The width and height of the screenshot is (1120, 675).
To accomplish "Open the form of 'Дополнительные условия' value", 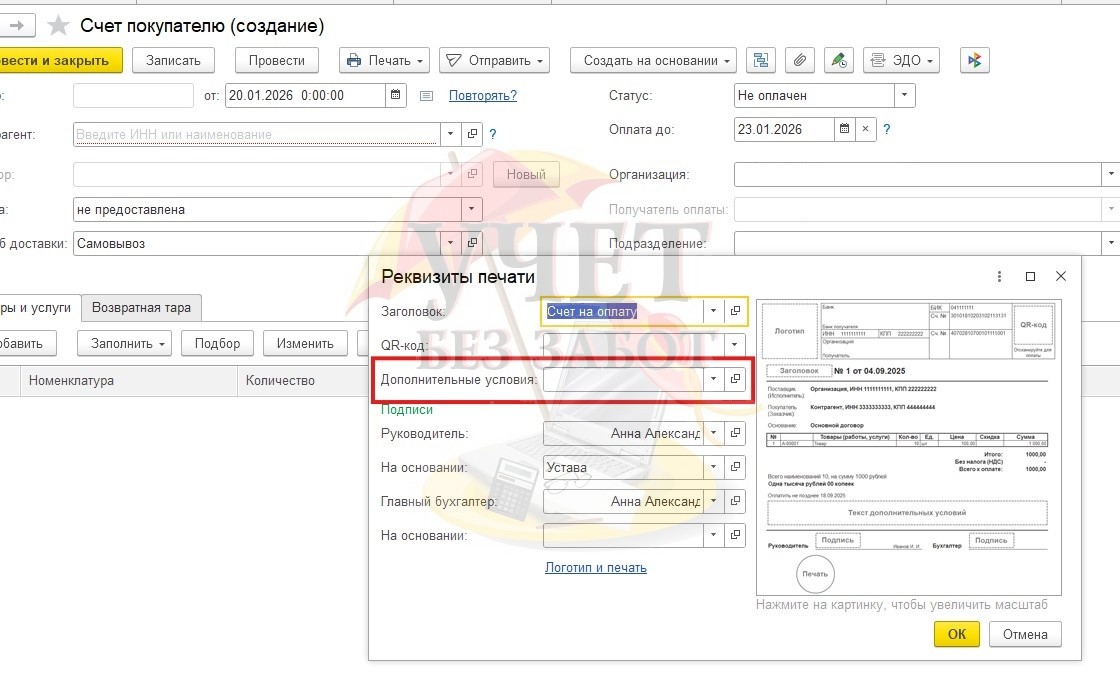I will click(x=735, y=380).
